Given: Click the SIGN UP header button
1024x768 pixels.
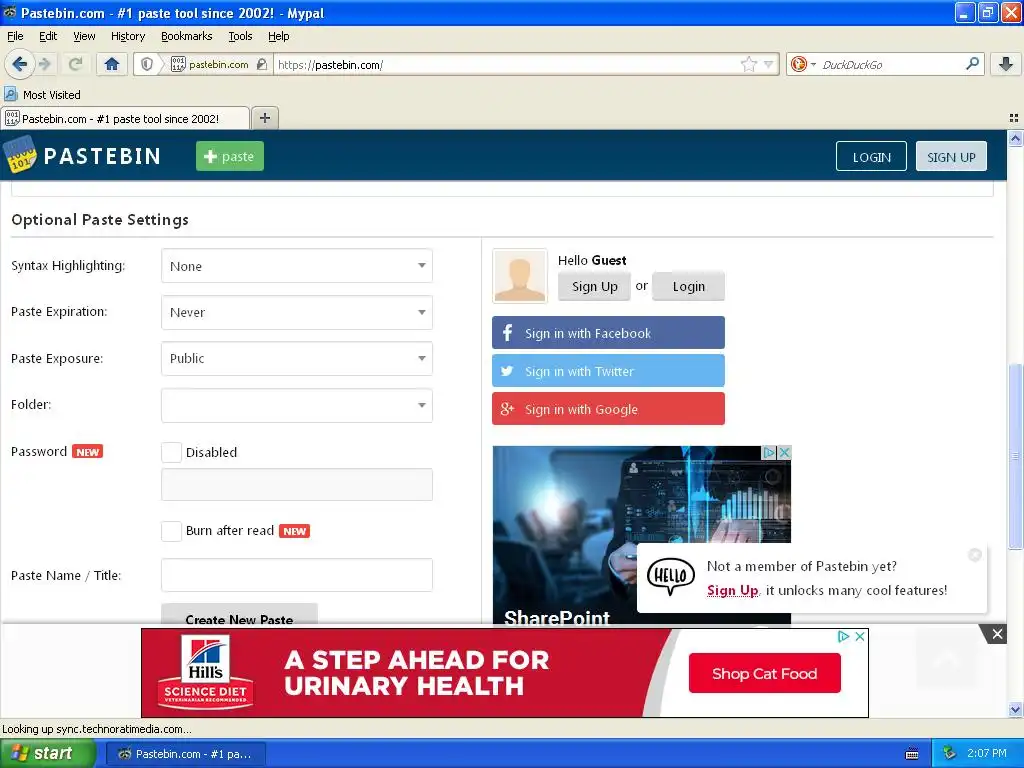Looking at the screenshot, I should click(x=951, y=157).
